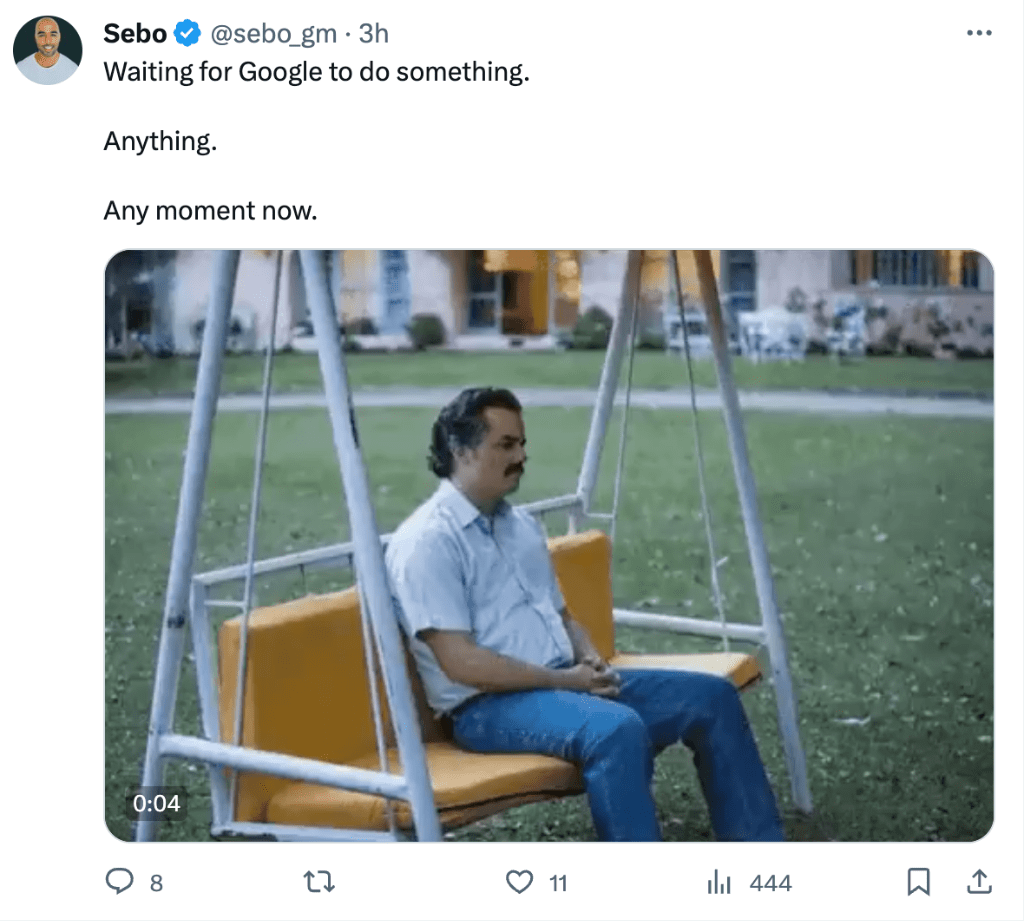This screenshot has width=1024, height=921.
Task: Click the 3h timestamp
Action: [x=373, y=33]
